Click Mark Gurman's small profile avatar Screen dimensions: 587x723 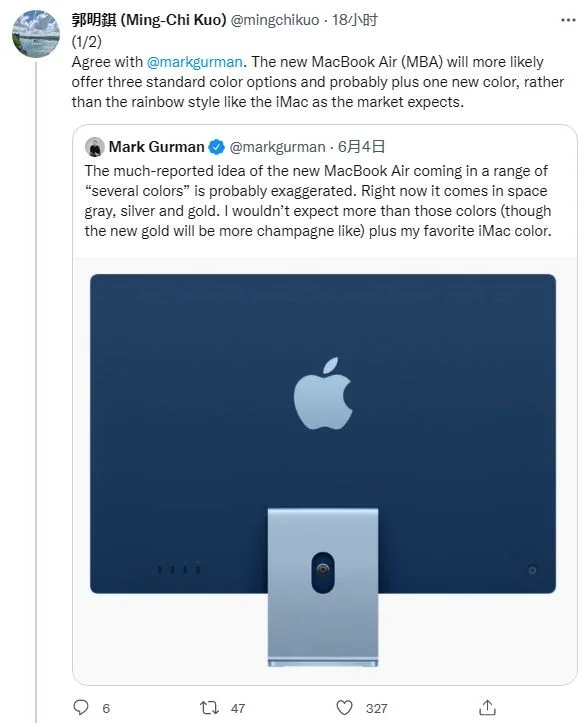point(95,147)
